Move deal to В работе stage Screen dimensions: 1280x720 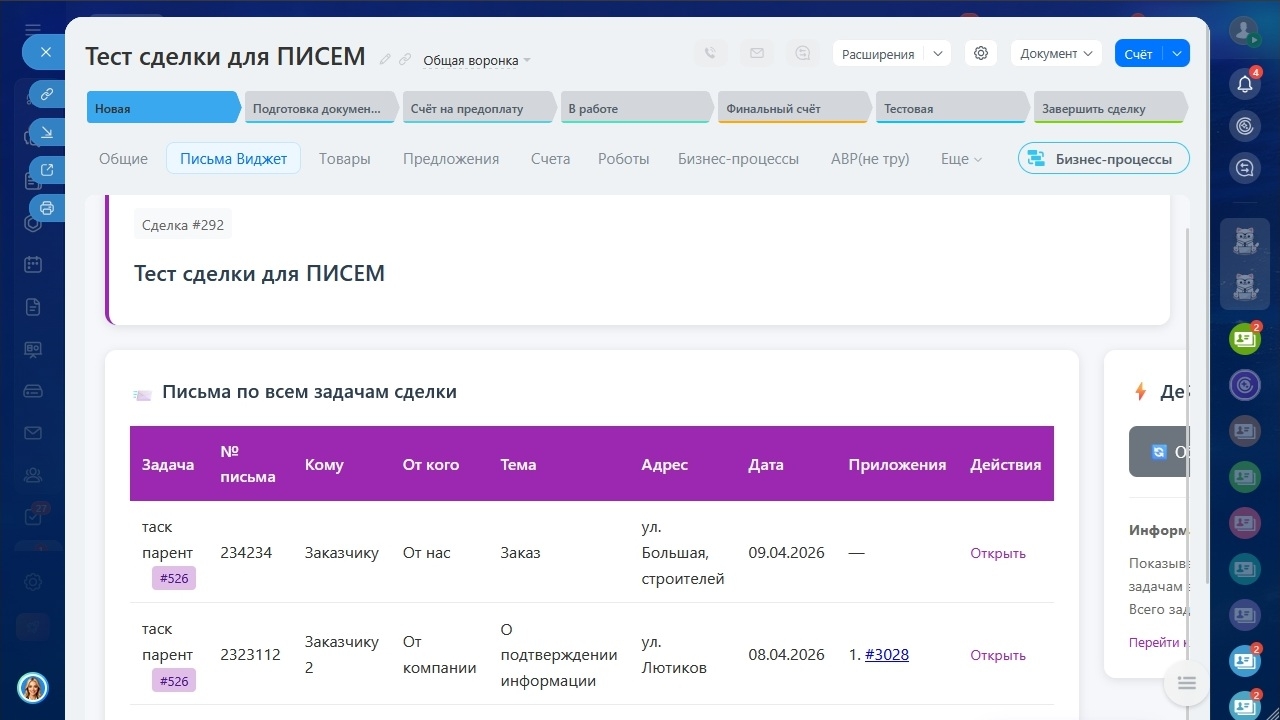[635, 108]
